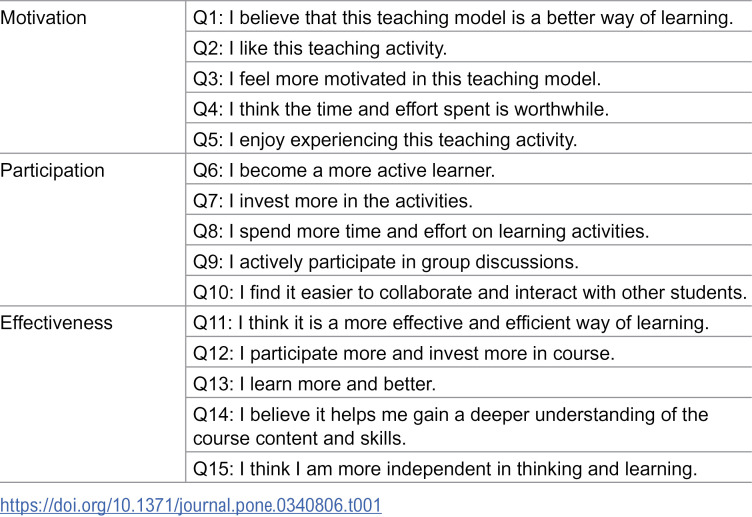The height and width of the screenshot is (517, 752).
Task: Click Q5 about enjoying this teaching activity
Action: (469, 139)
